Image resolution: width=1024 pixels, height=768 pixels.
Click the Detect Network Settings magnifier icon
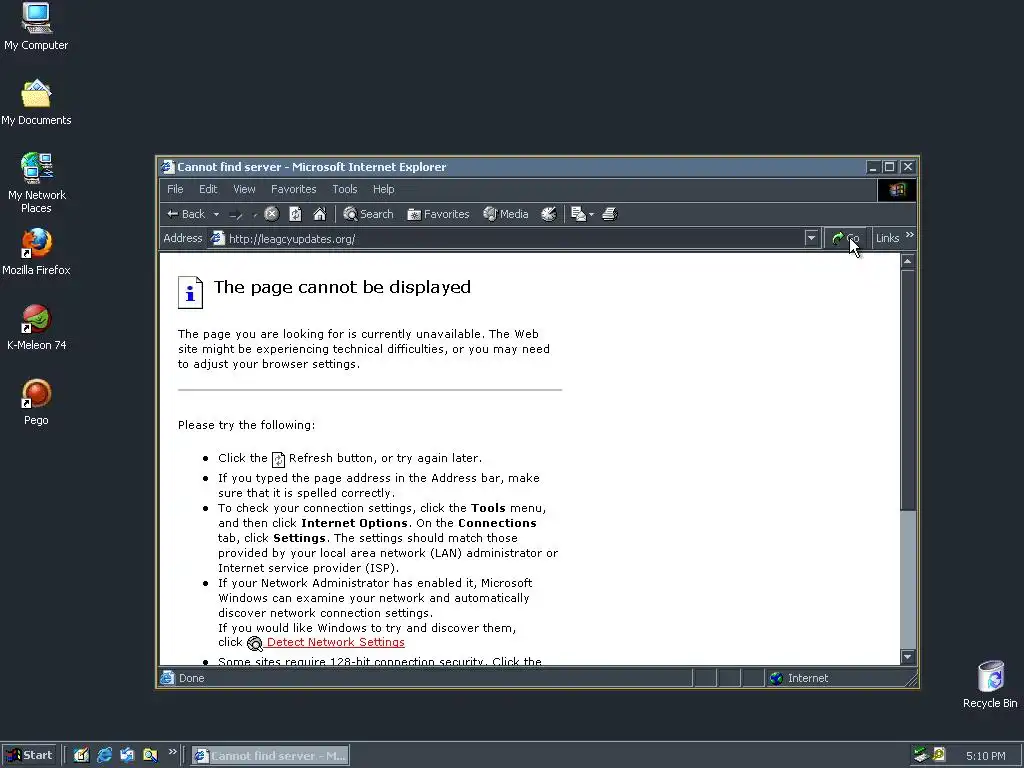coord(255,643)
